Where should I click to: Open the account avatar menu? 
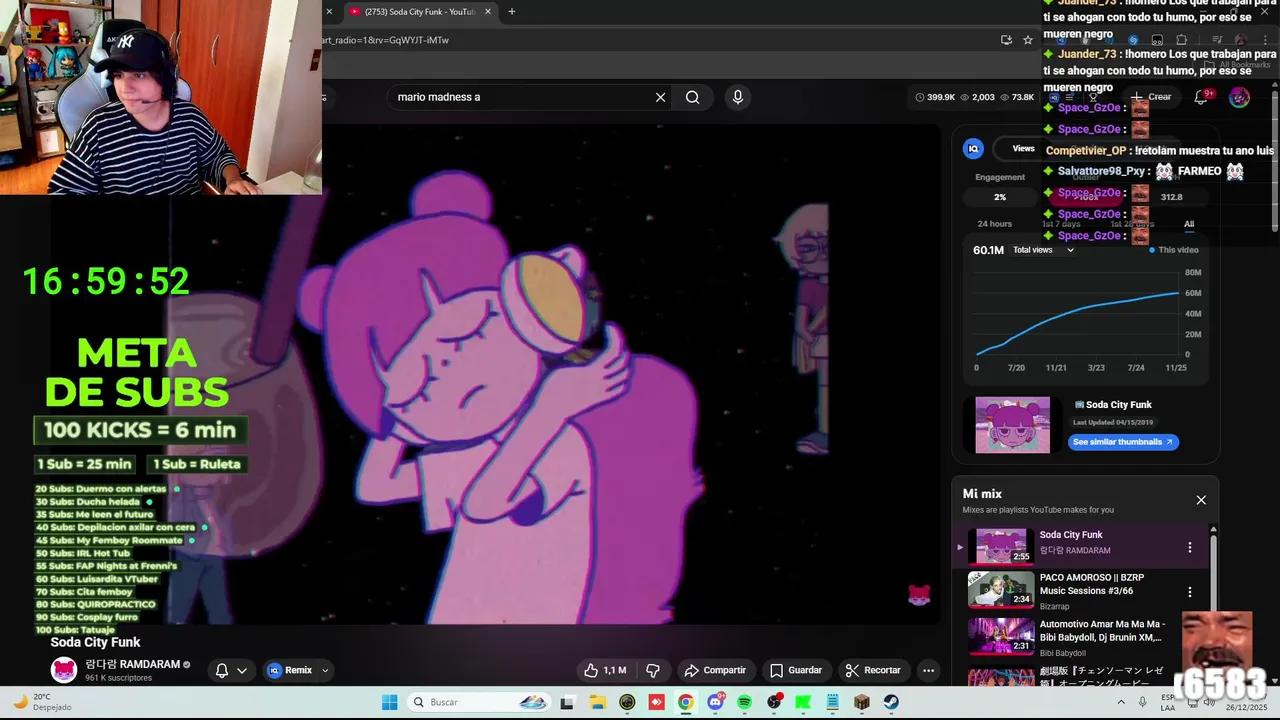1239,97
